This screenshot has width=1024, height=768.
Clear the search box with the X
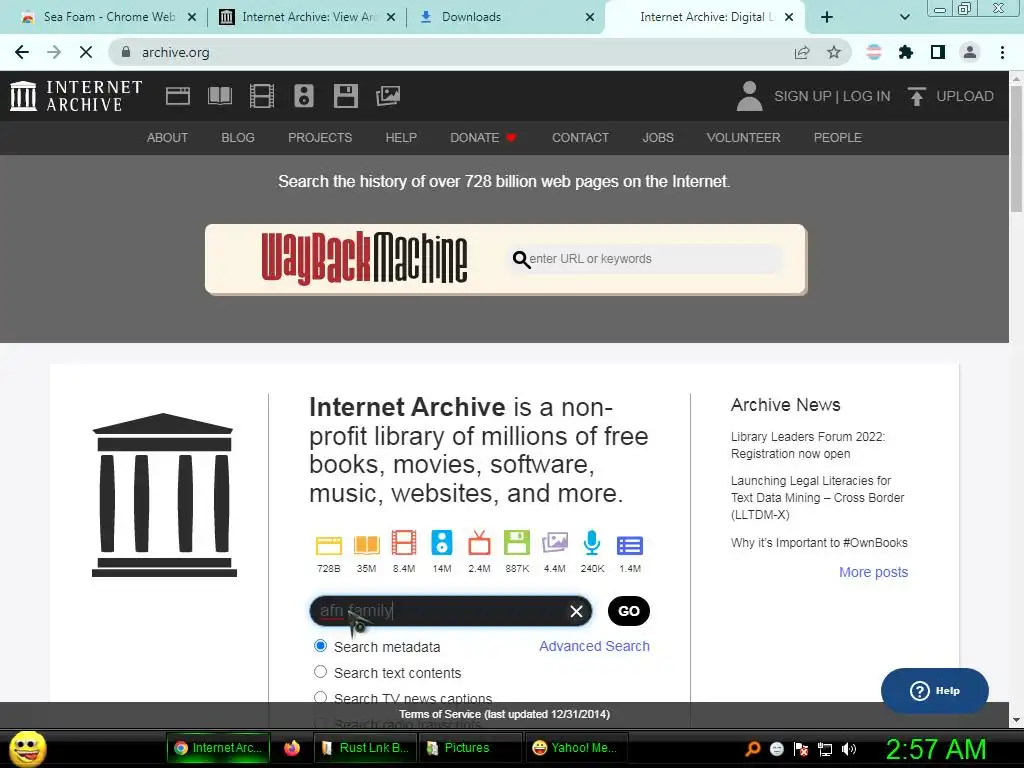click(576, 611)
